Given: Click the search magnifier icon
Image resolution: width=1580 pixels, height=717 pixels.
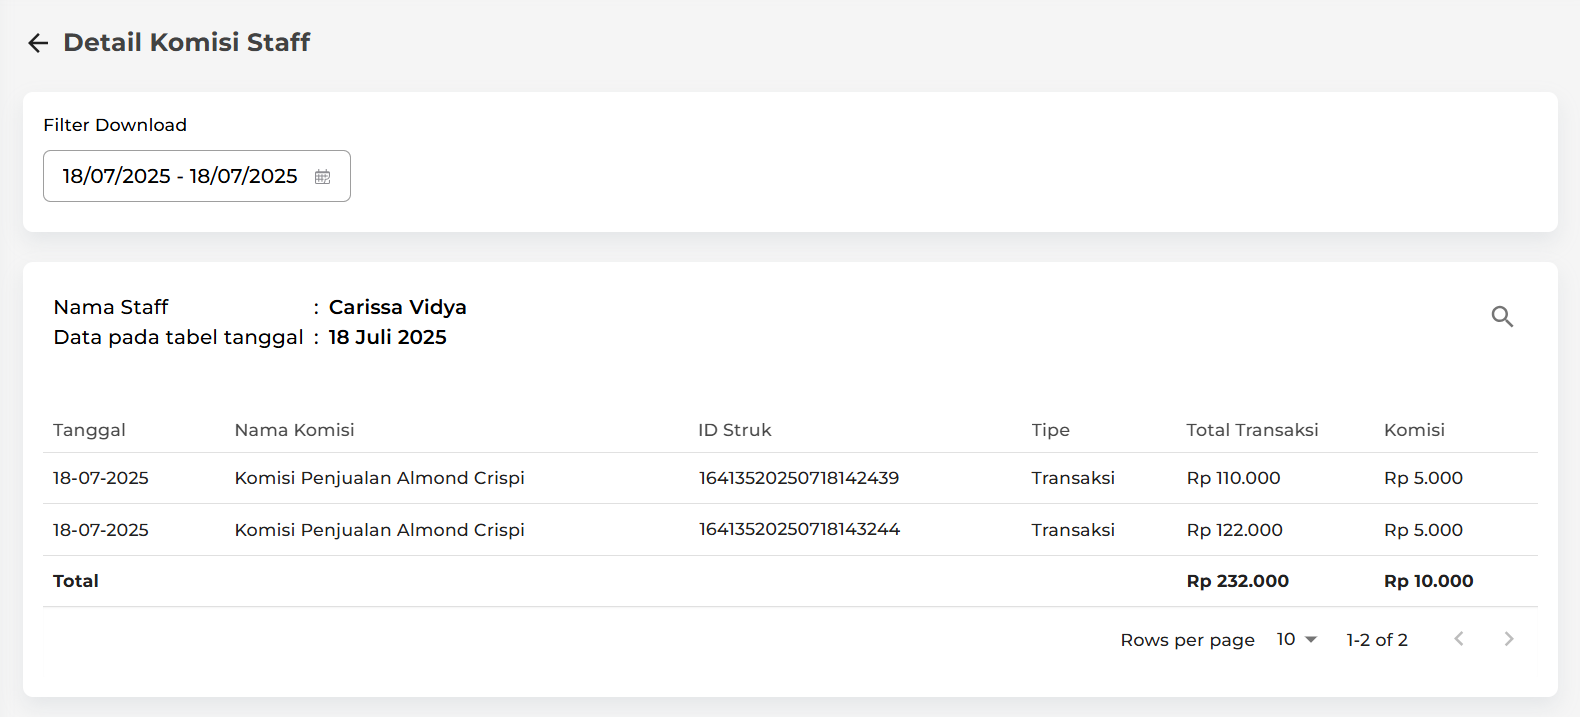Looking at the screenshot, I should [1502, 317].
